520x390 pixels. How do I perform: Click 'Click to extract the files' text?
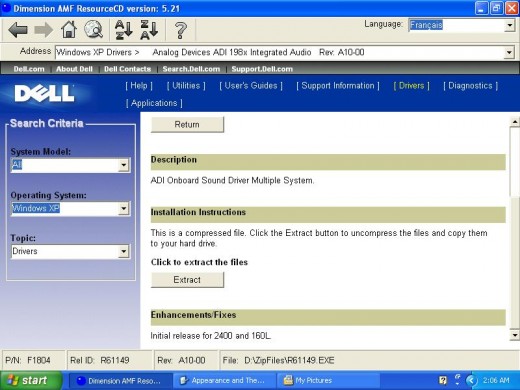click(199, 262)
